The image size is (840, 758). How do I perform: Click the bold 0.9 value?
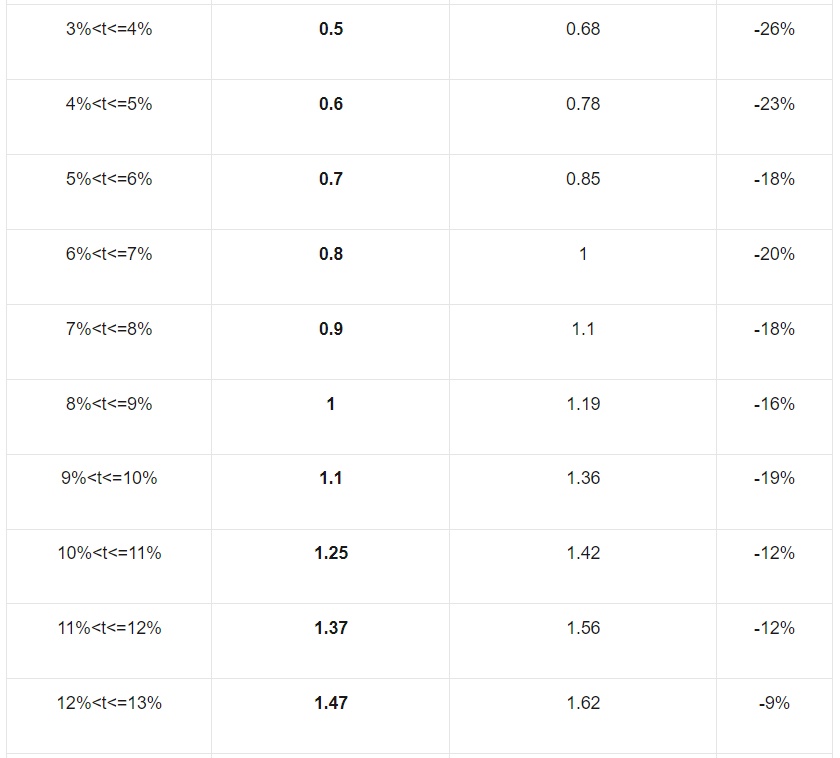coord(331,329)
